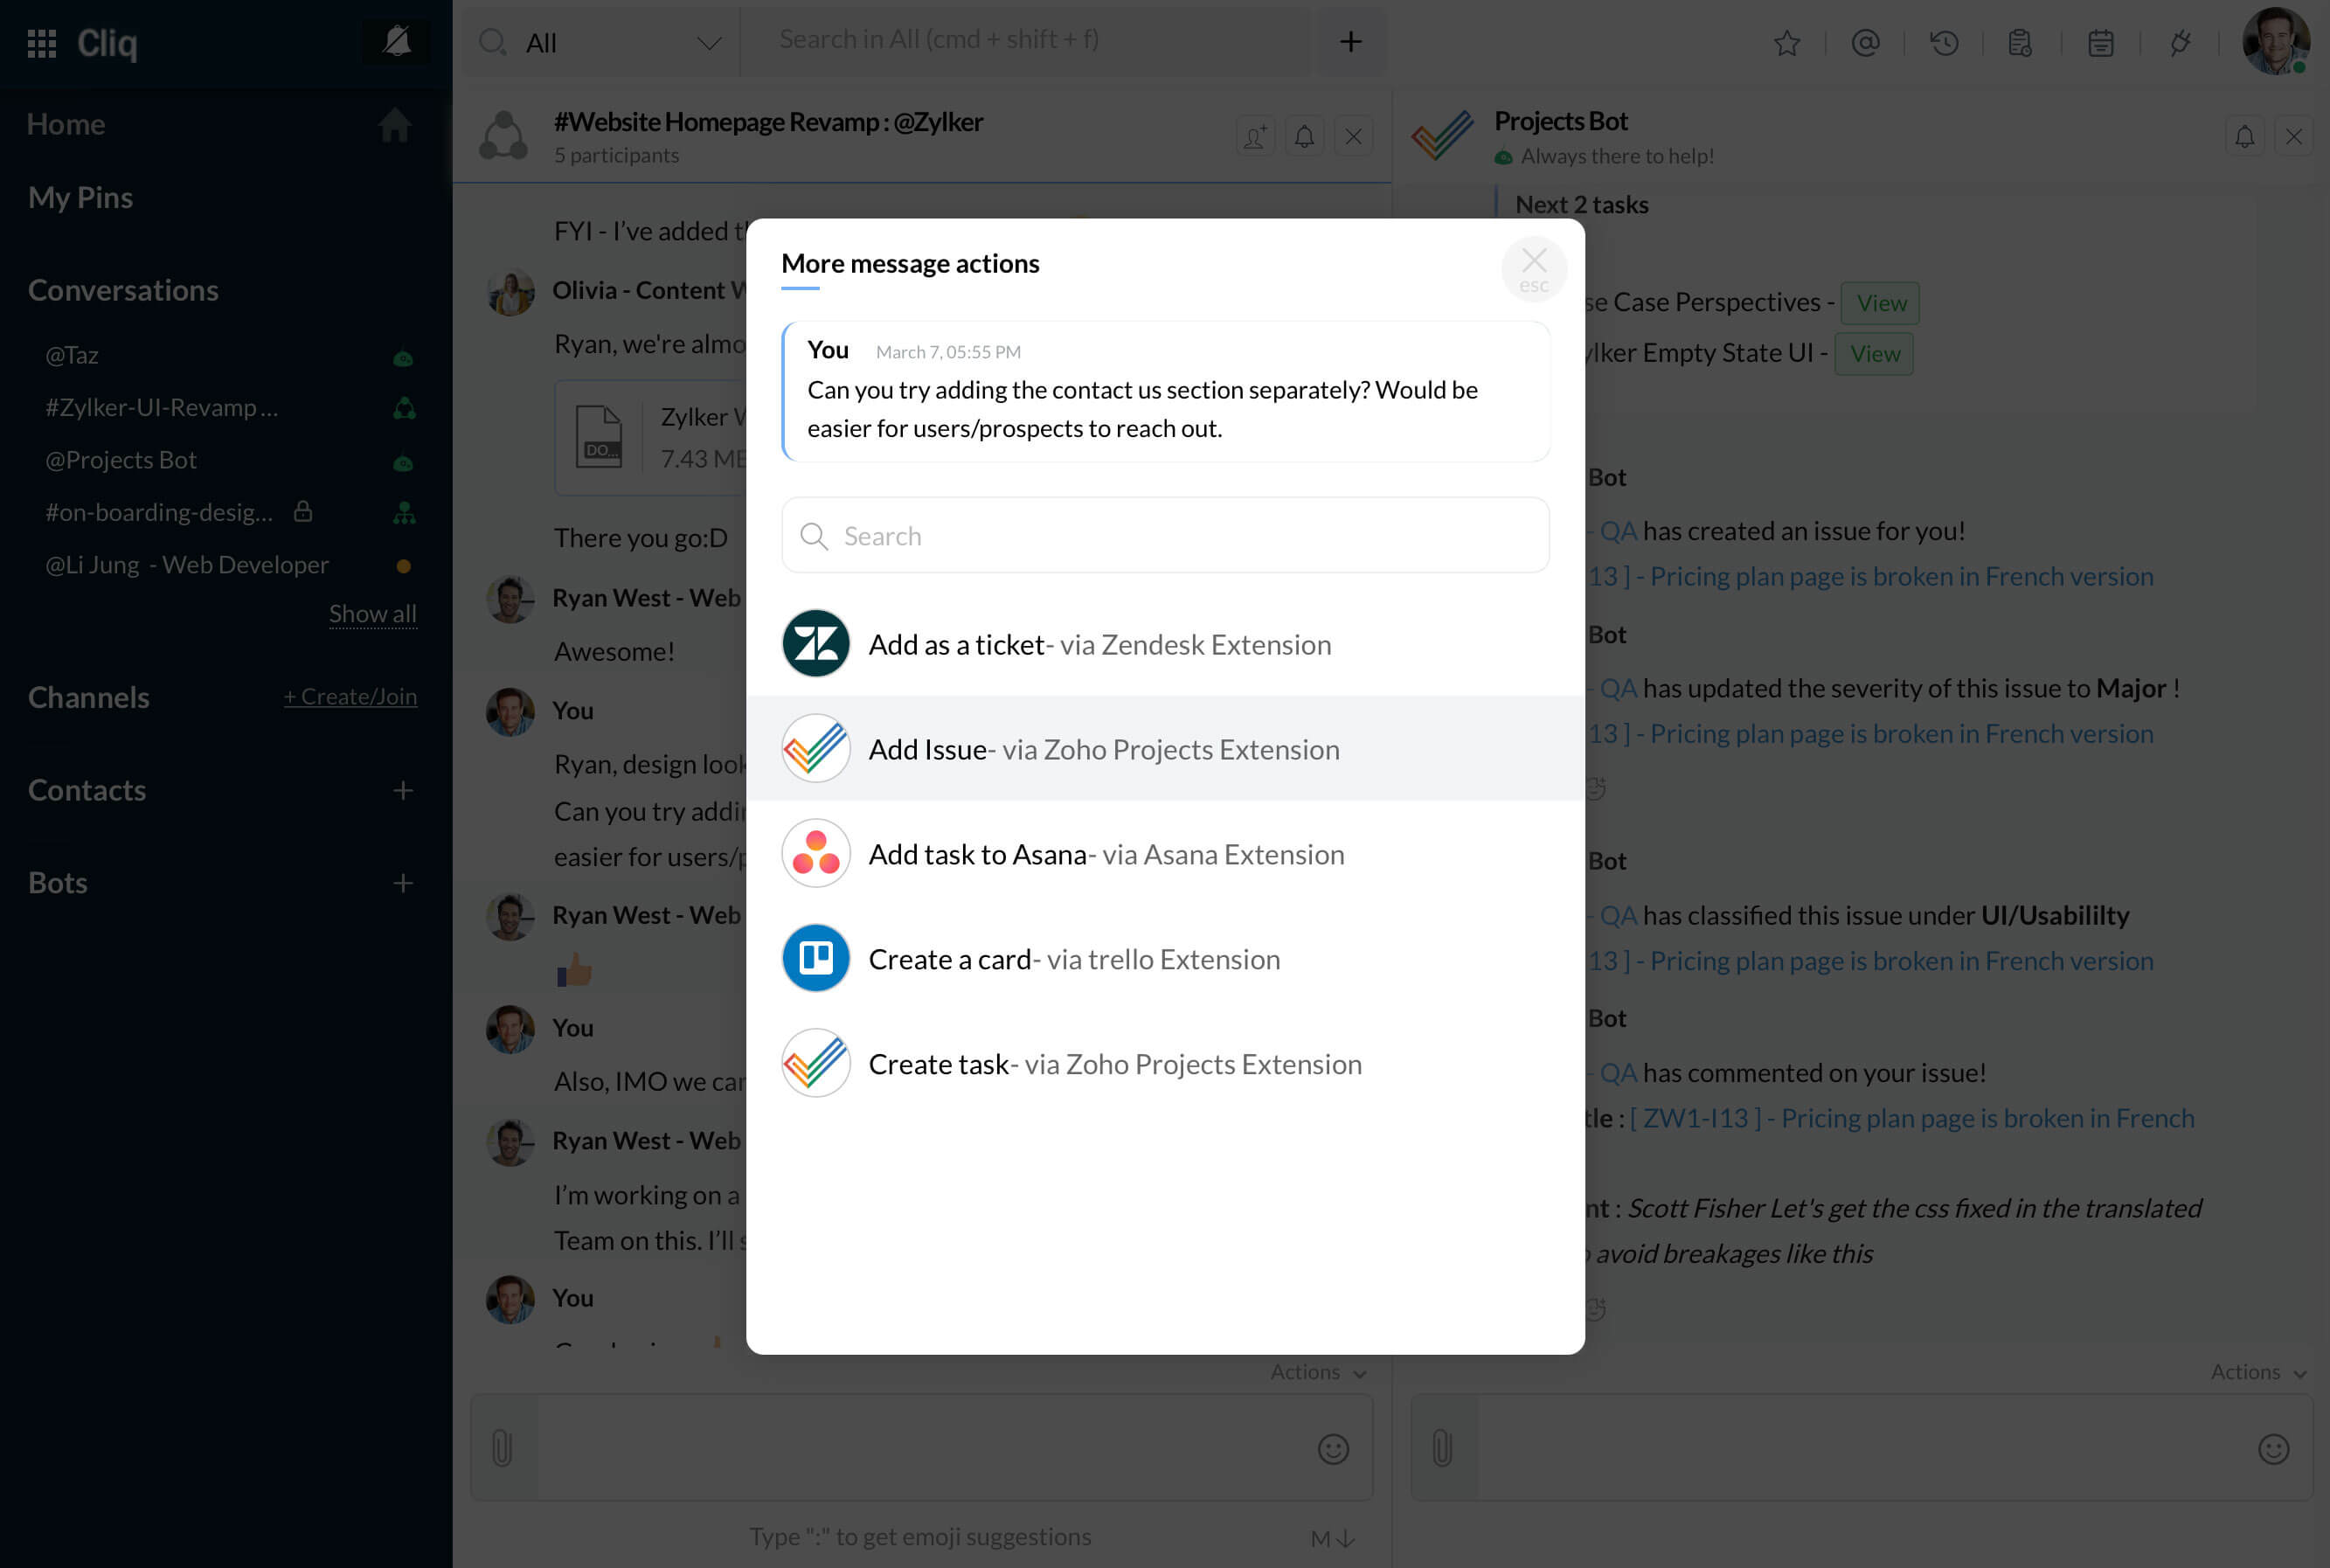Toggle notifications bell for Projects Bot chat
The width and height of the screenshot is (2330, 1568).
(x=2244, y=136)
